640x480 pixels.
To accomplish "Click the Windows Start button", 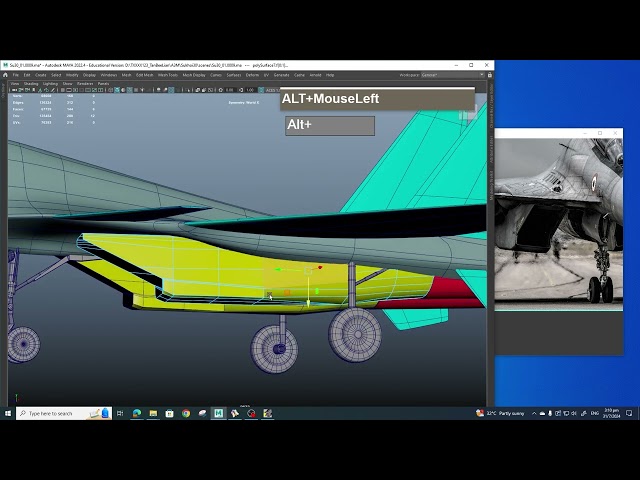I will click(x=8, y=413).
